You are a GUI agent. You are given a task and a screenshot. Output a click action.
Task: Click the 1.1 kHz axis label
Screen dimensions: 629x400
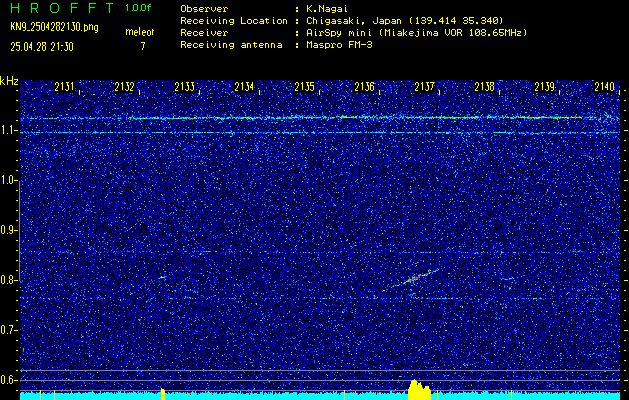pos(9,130)
